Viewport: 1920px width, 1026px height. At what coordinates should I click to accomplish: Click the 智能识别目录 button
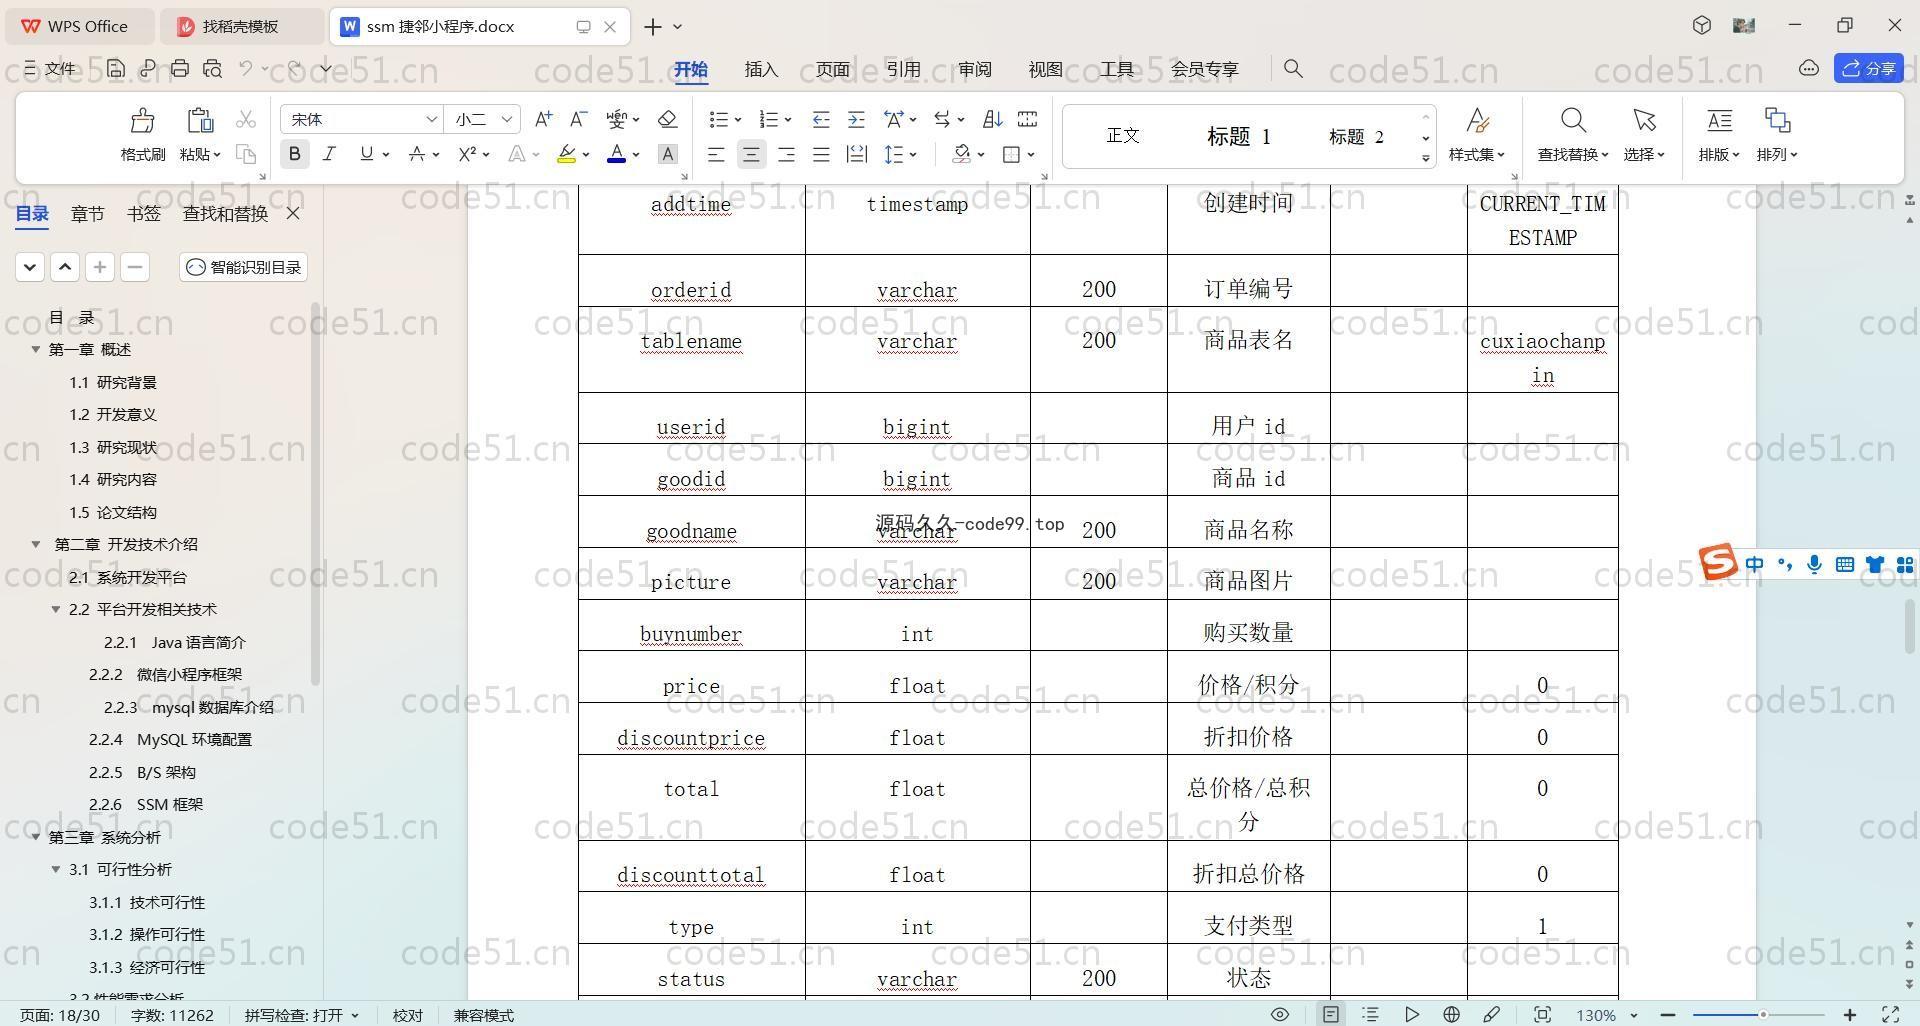pos(243,267)
